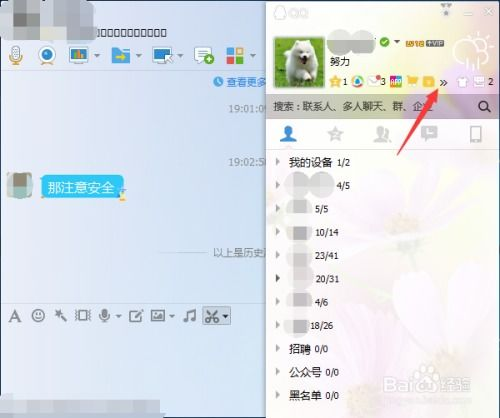The width and height of the screenshot is (500, 418).
Task: Start a video call with webcam icon
Action: tap(47, 55)
